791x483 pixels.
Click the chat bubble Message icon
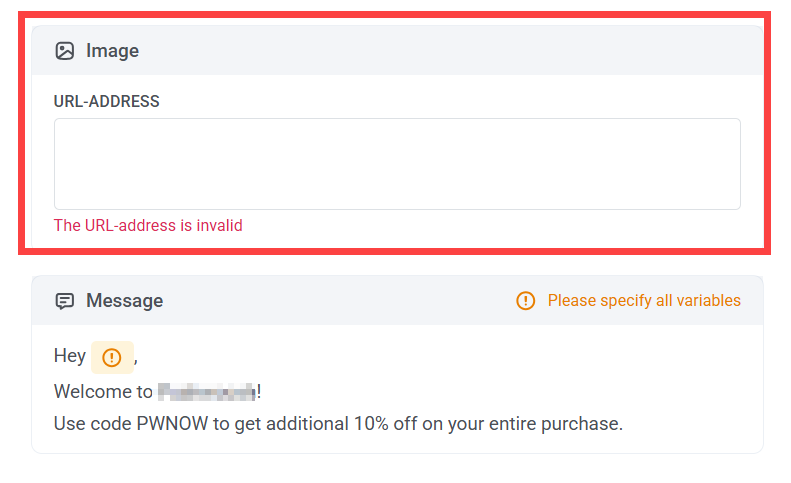65,301
